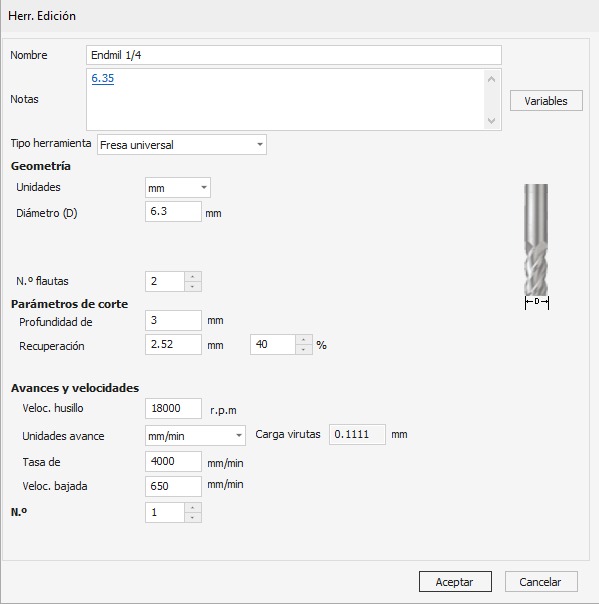
Task: Increase tool N.º with up arrow
Action: (193, 508)
